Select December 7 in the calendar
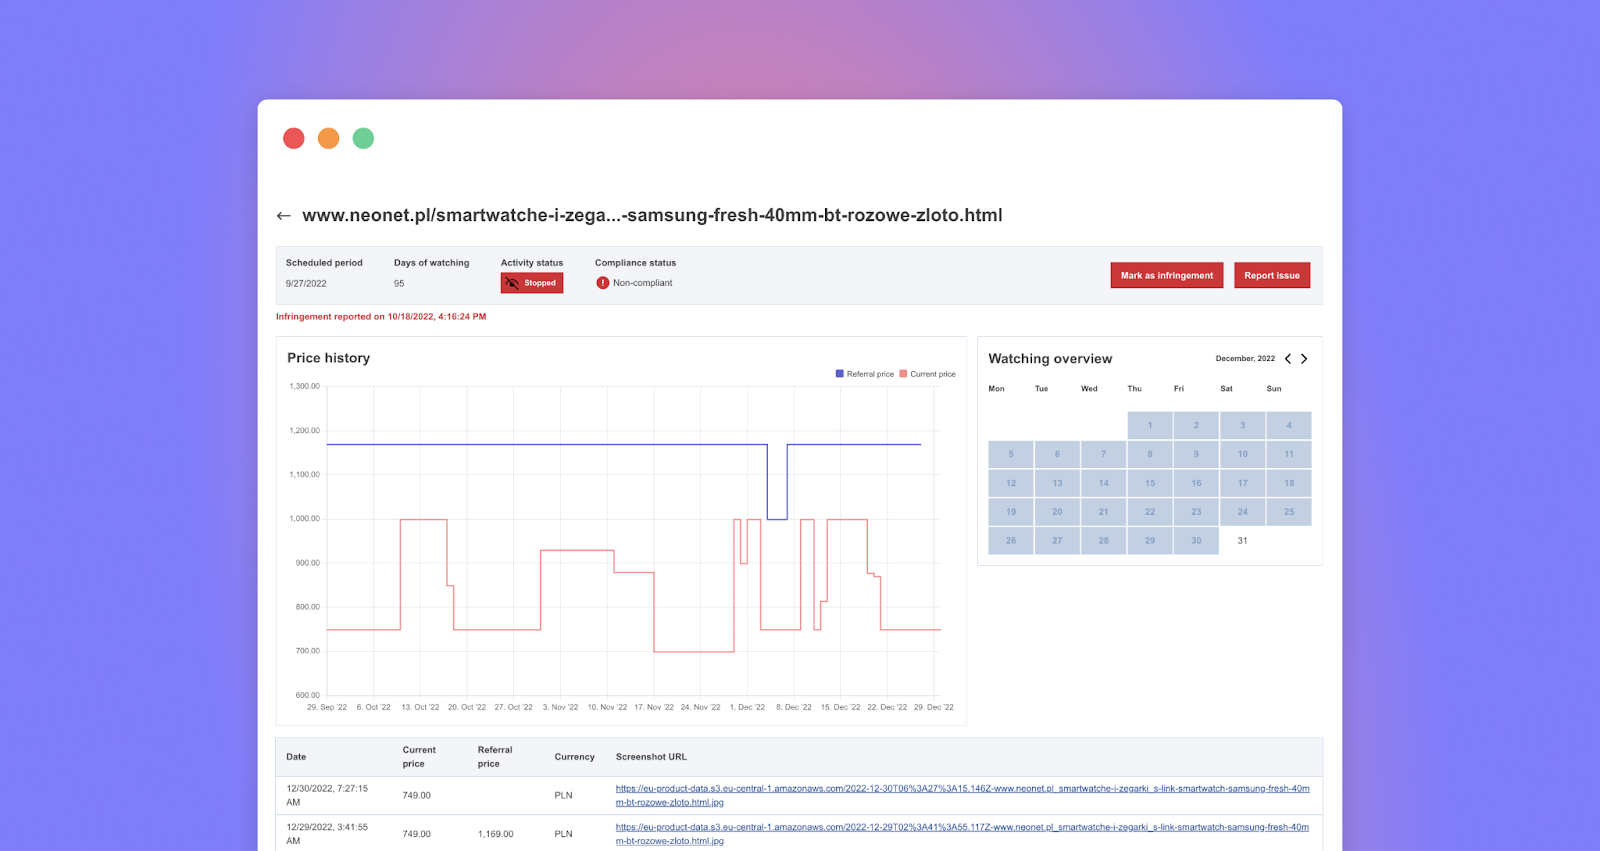This screenshot has width=1600, height=851. (x=1104, y=454)
